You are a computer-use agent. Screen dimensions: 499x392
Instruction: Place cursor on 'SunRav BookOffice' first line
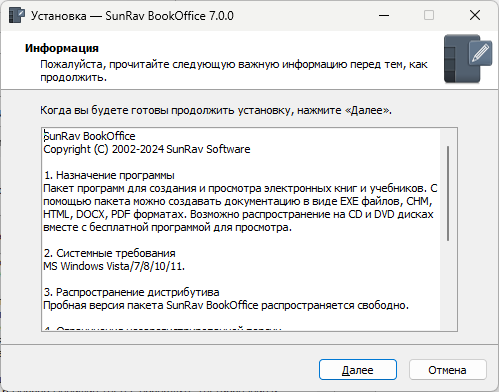click(x=89, y=136)
